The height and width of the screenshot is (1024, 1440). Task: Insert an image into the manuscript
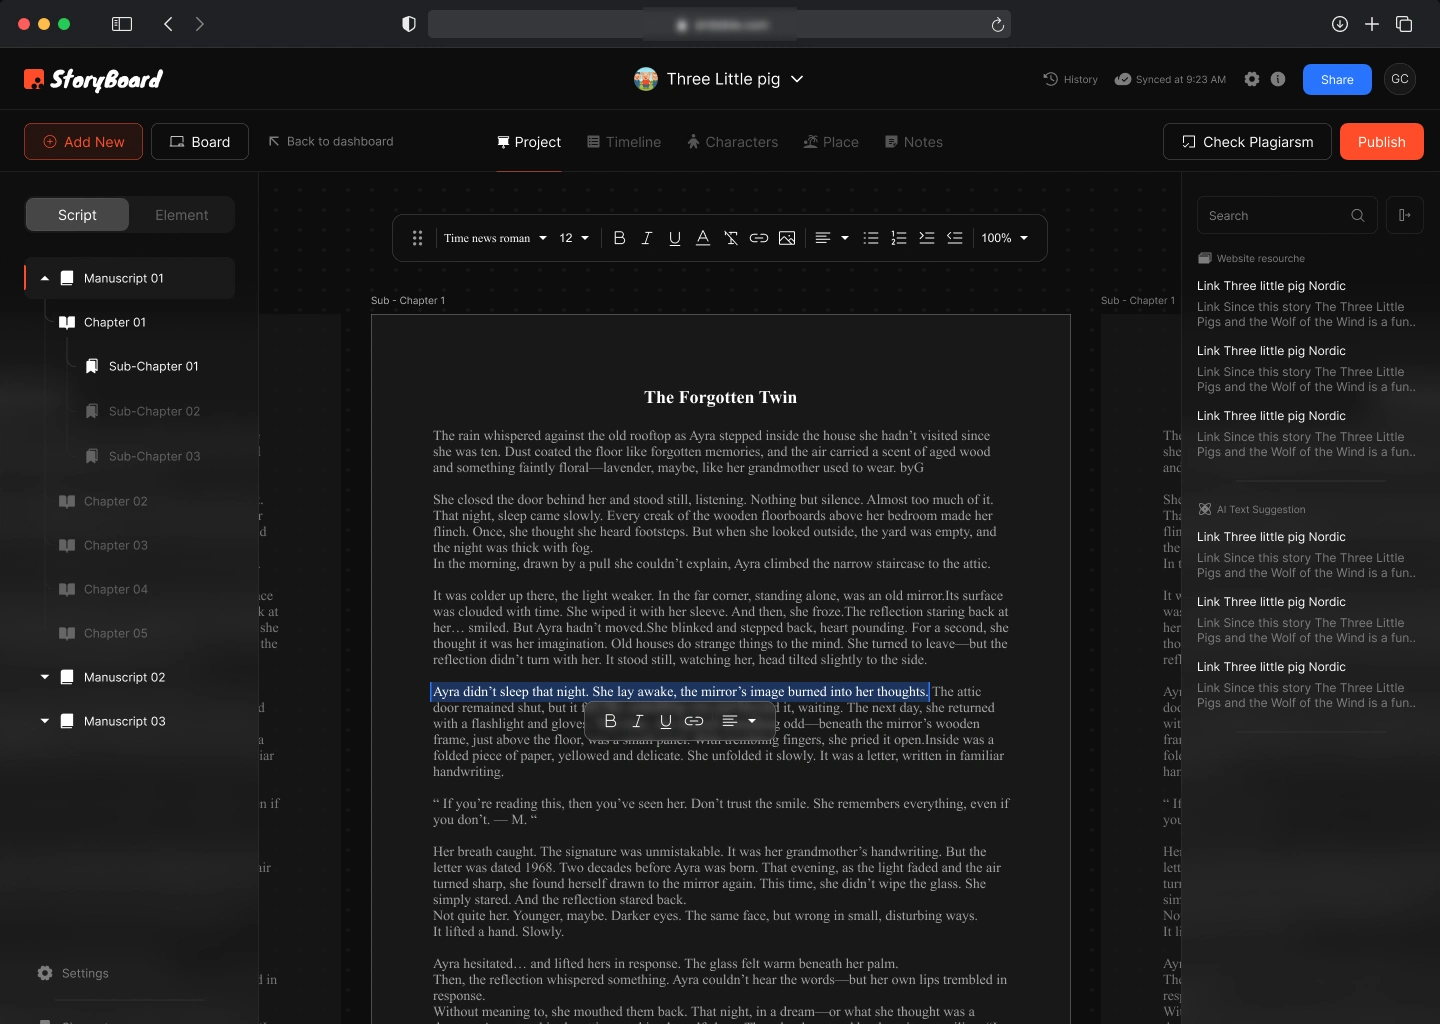click(787, 238)
